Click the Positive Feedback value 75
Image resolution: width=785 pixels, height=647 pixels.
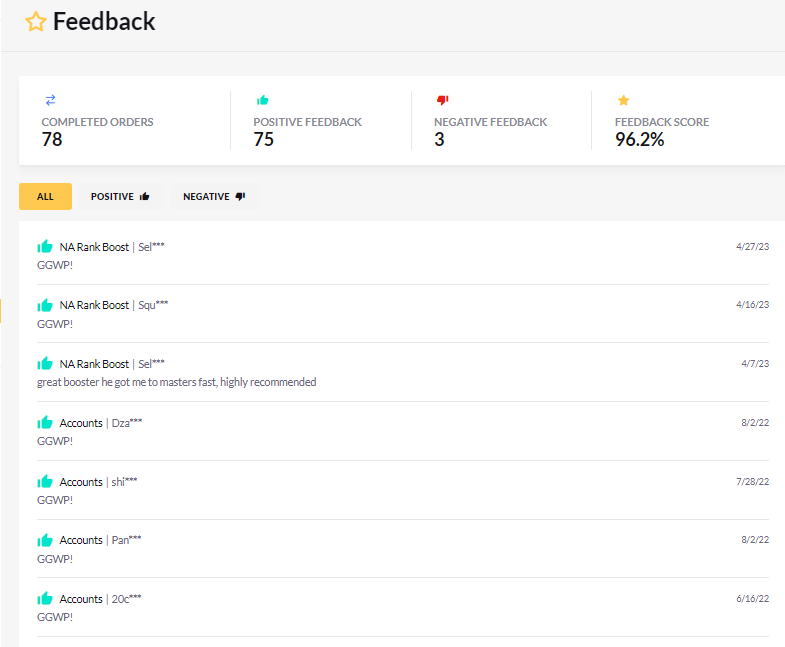point(263,139)
